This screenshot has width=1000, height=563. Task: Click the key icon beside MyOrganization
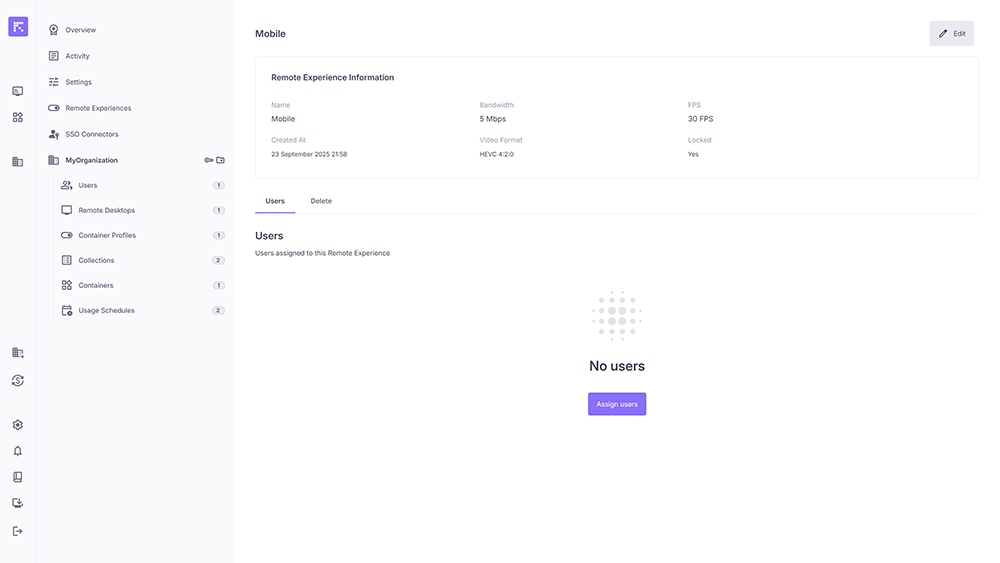click(x=209, y=160)
